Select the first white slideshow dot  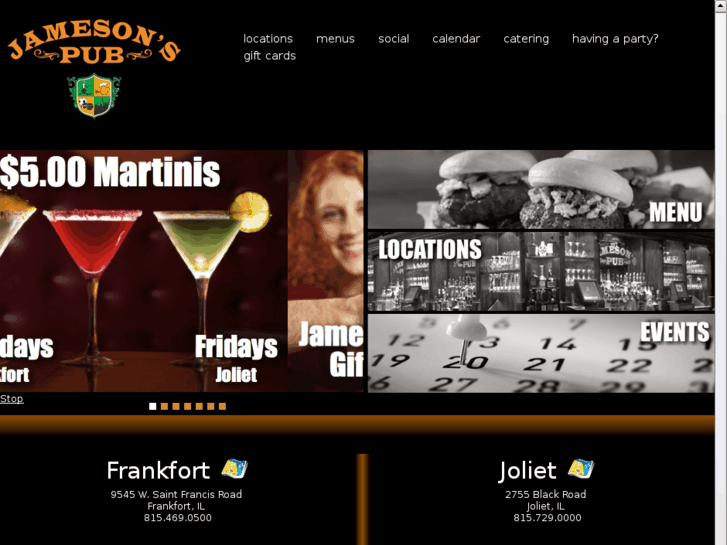tap(153, 406)
